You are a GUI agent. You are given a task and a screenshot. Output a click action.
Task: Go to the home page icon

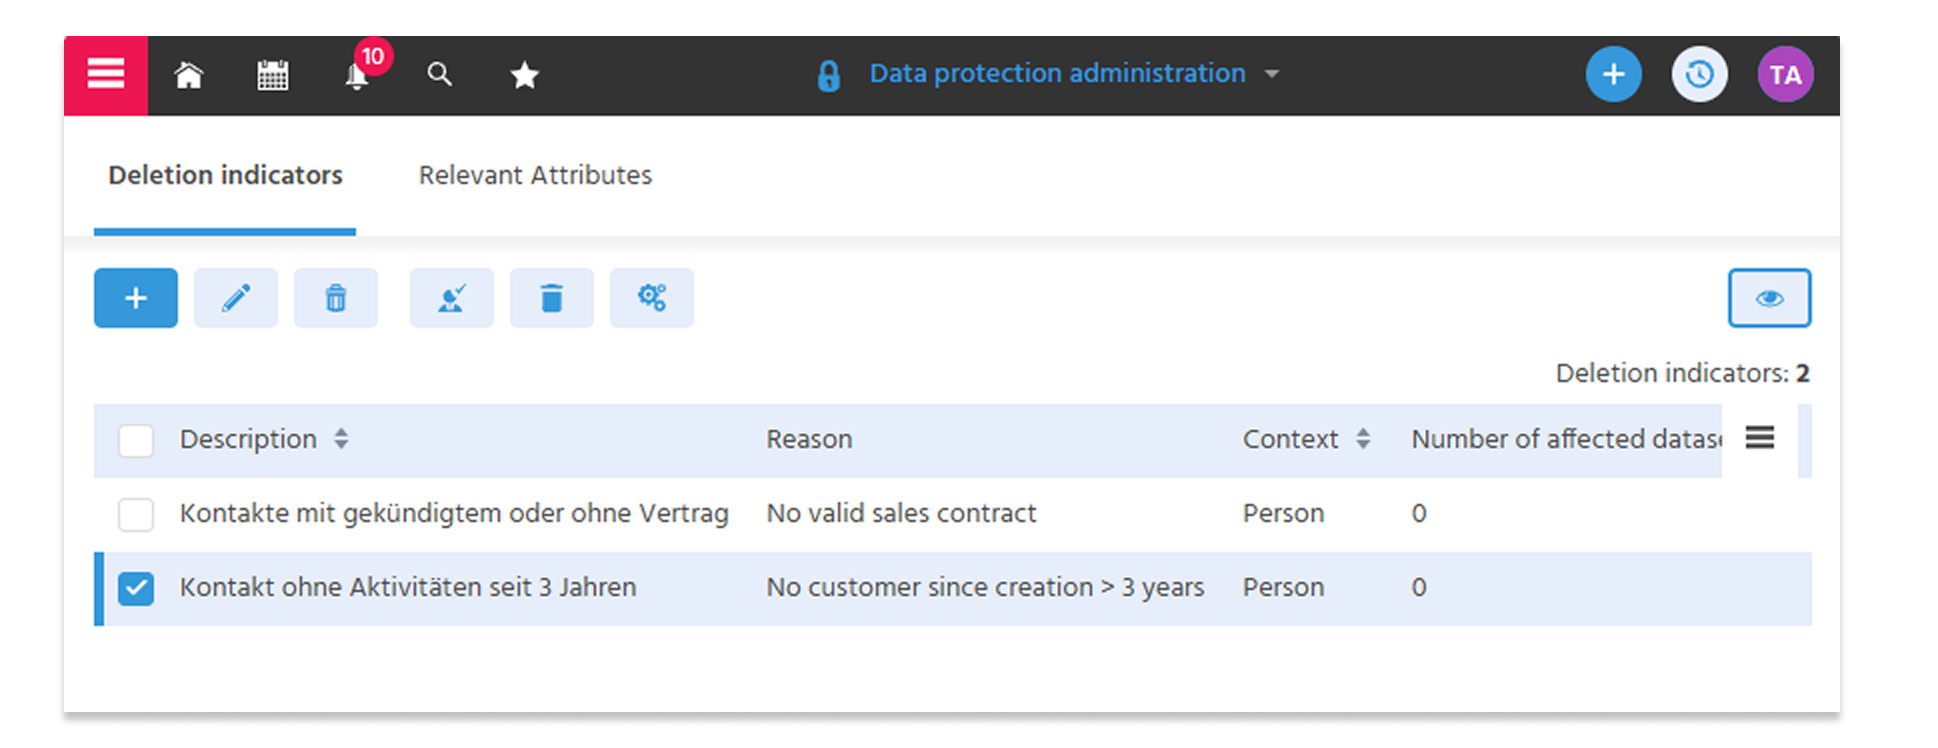click(189, 75)
